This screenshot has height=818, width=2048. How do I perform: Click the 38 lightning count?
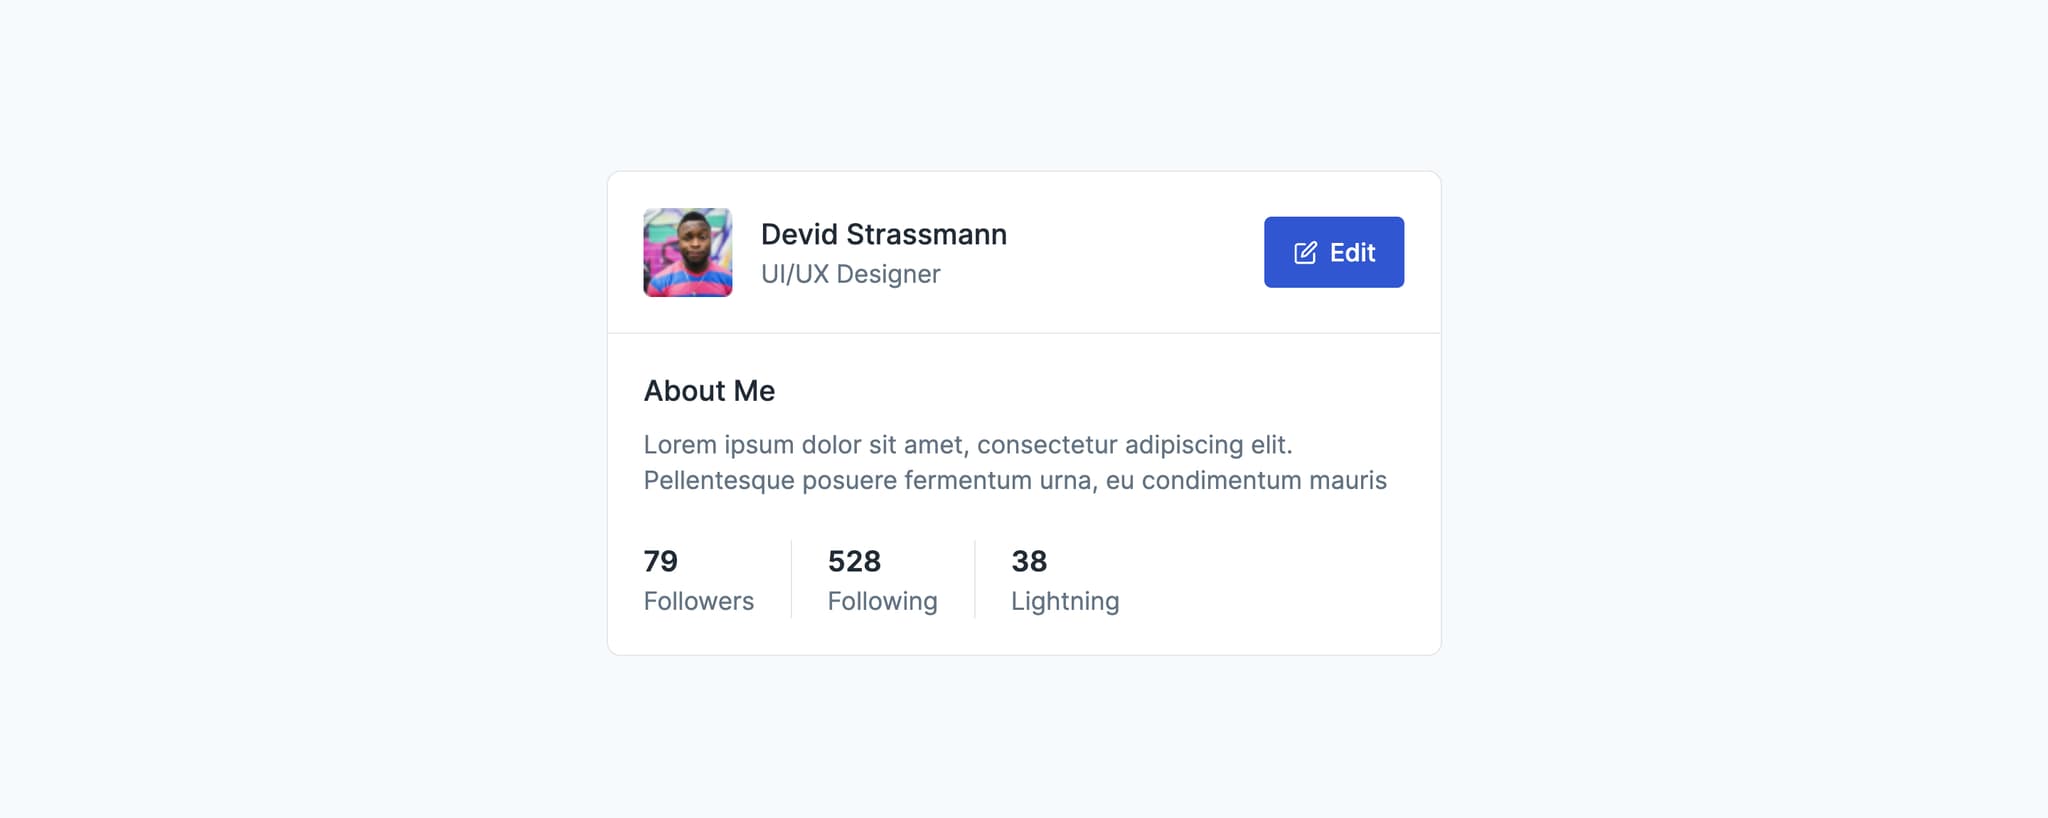1029,561
